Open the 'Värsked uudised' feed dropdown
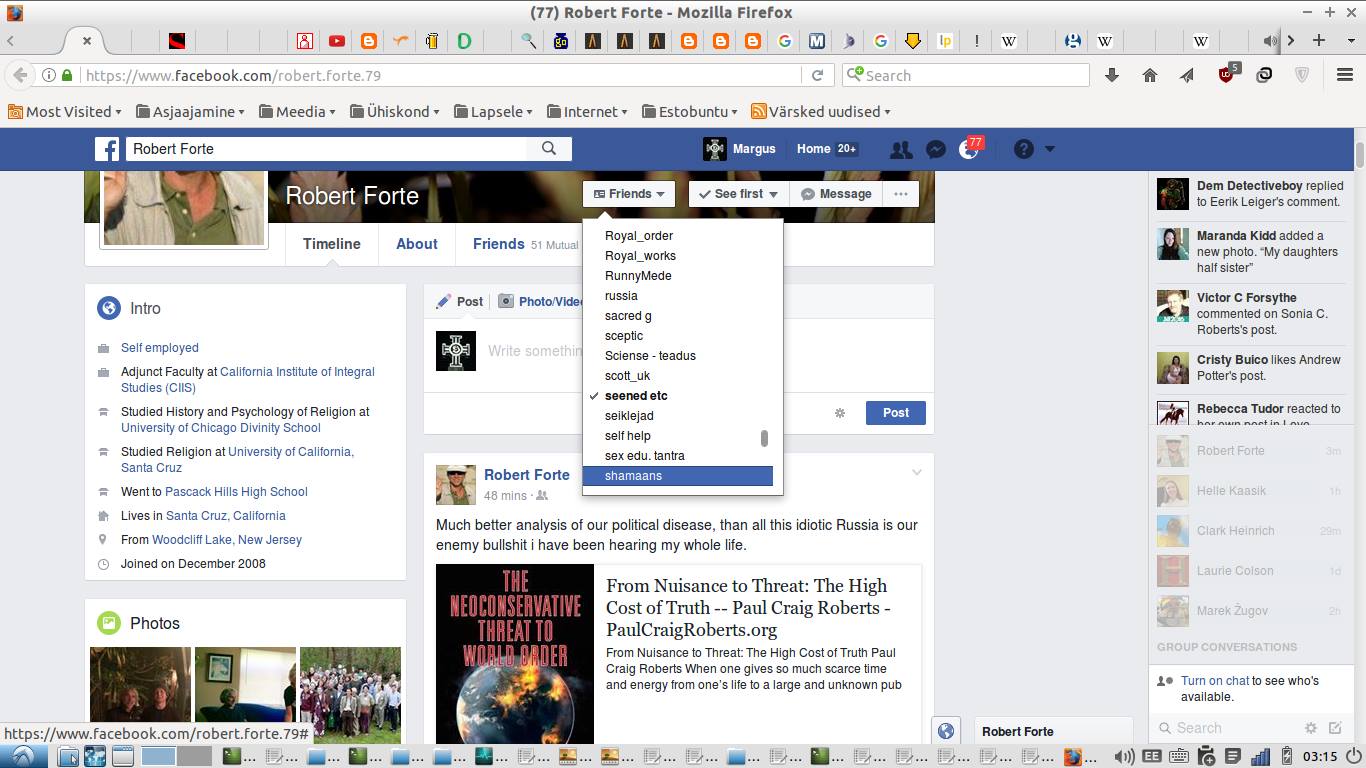 [x=821, y=112]
